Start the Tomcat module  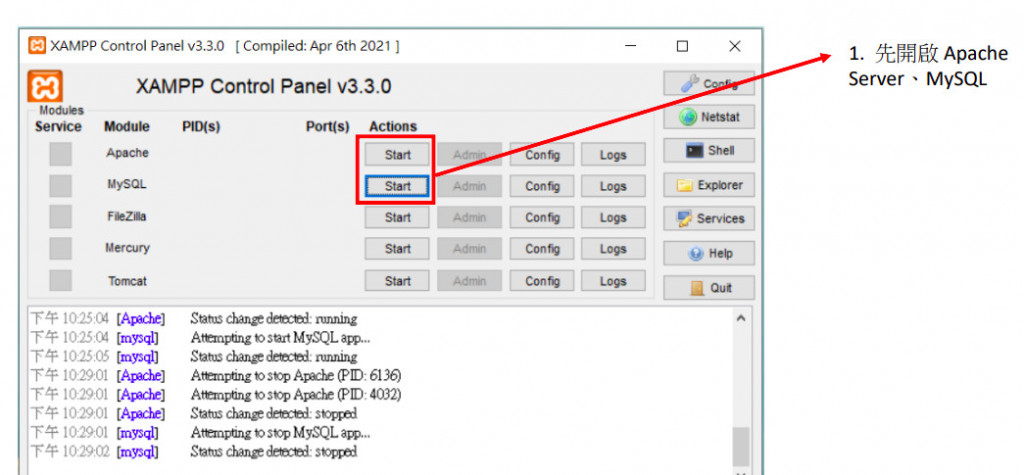(x=397, y=281)
